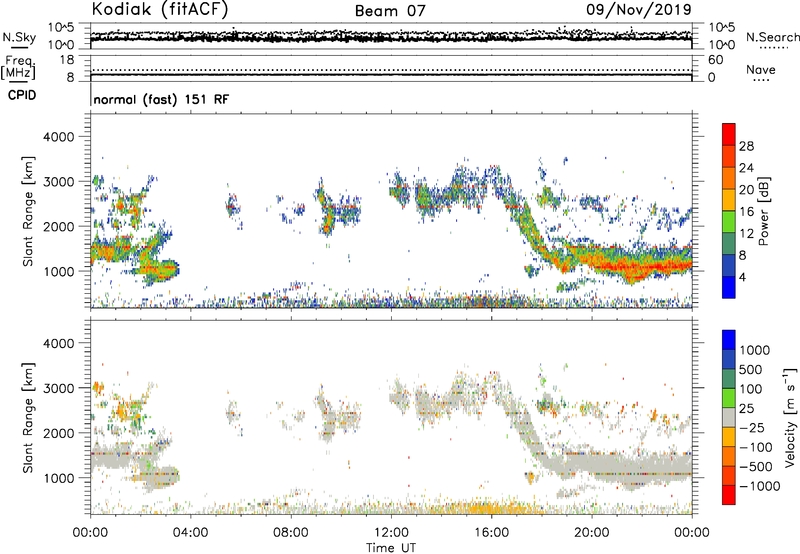
Task: Click the 'CPID' label
Action: 22,95
